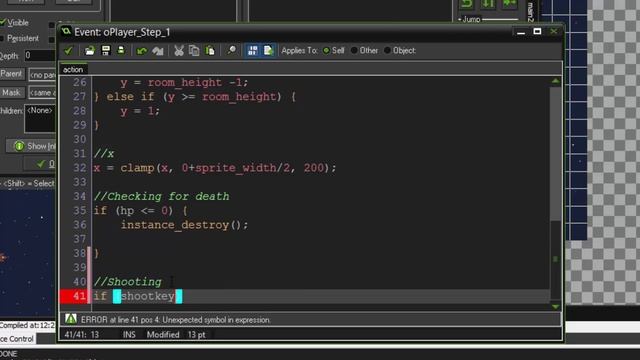Click 'y = room_height -1;' on line 26
640x360 pixels.
[x=184, y=82]
